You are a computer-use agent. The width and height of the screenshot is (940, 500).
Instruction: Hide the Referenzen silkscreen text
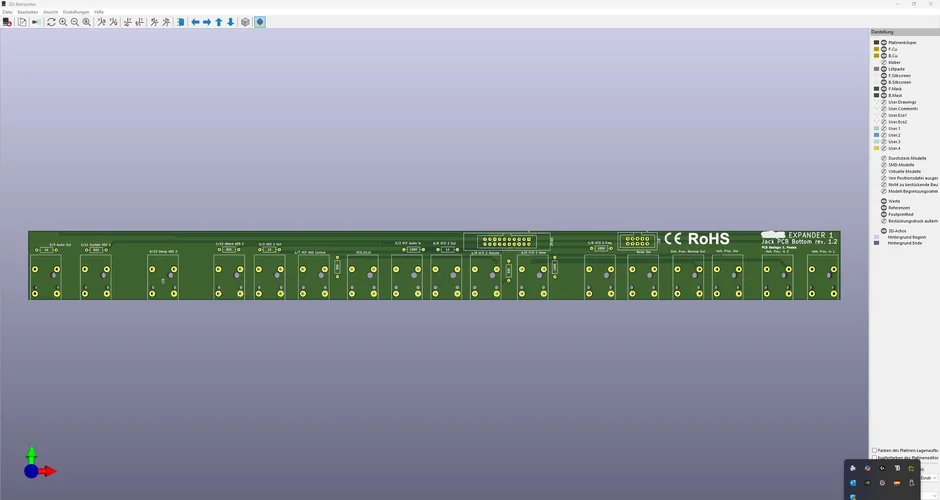(x=884, y=208)
